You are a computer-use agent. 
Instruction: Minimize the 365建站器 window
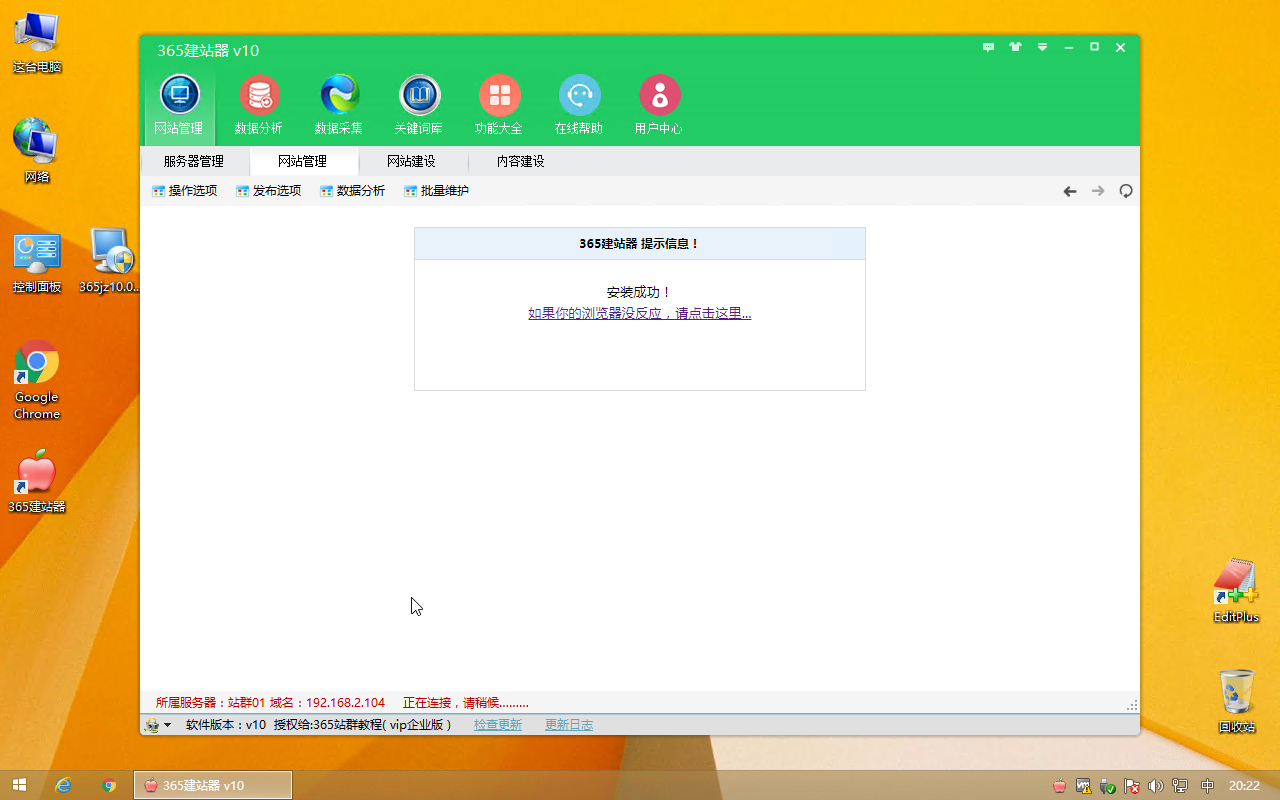[x=1069, y=47]
